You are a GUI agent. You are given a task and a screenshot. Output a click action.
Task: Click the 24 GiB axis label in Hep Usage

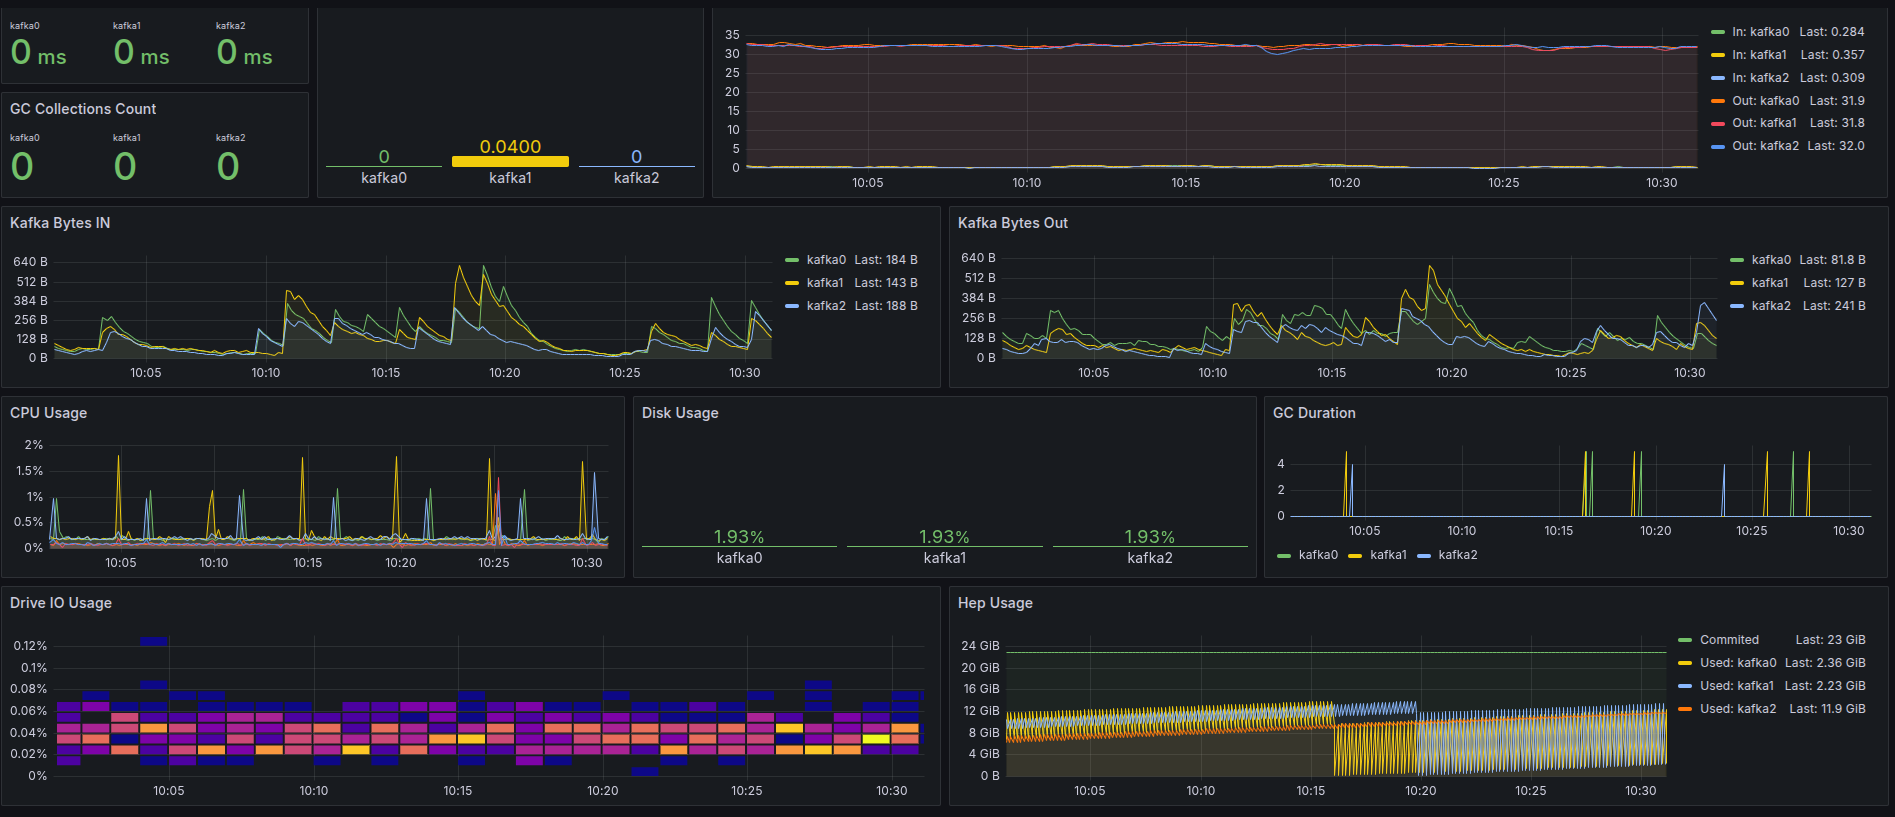(980, 646)
